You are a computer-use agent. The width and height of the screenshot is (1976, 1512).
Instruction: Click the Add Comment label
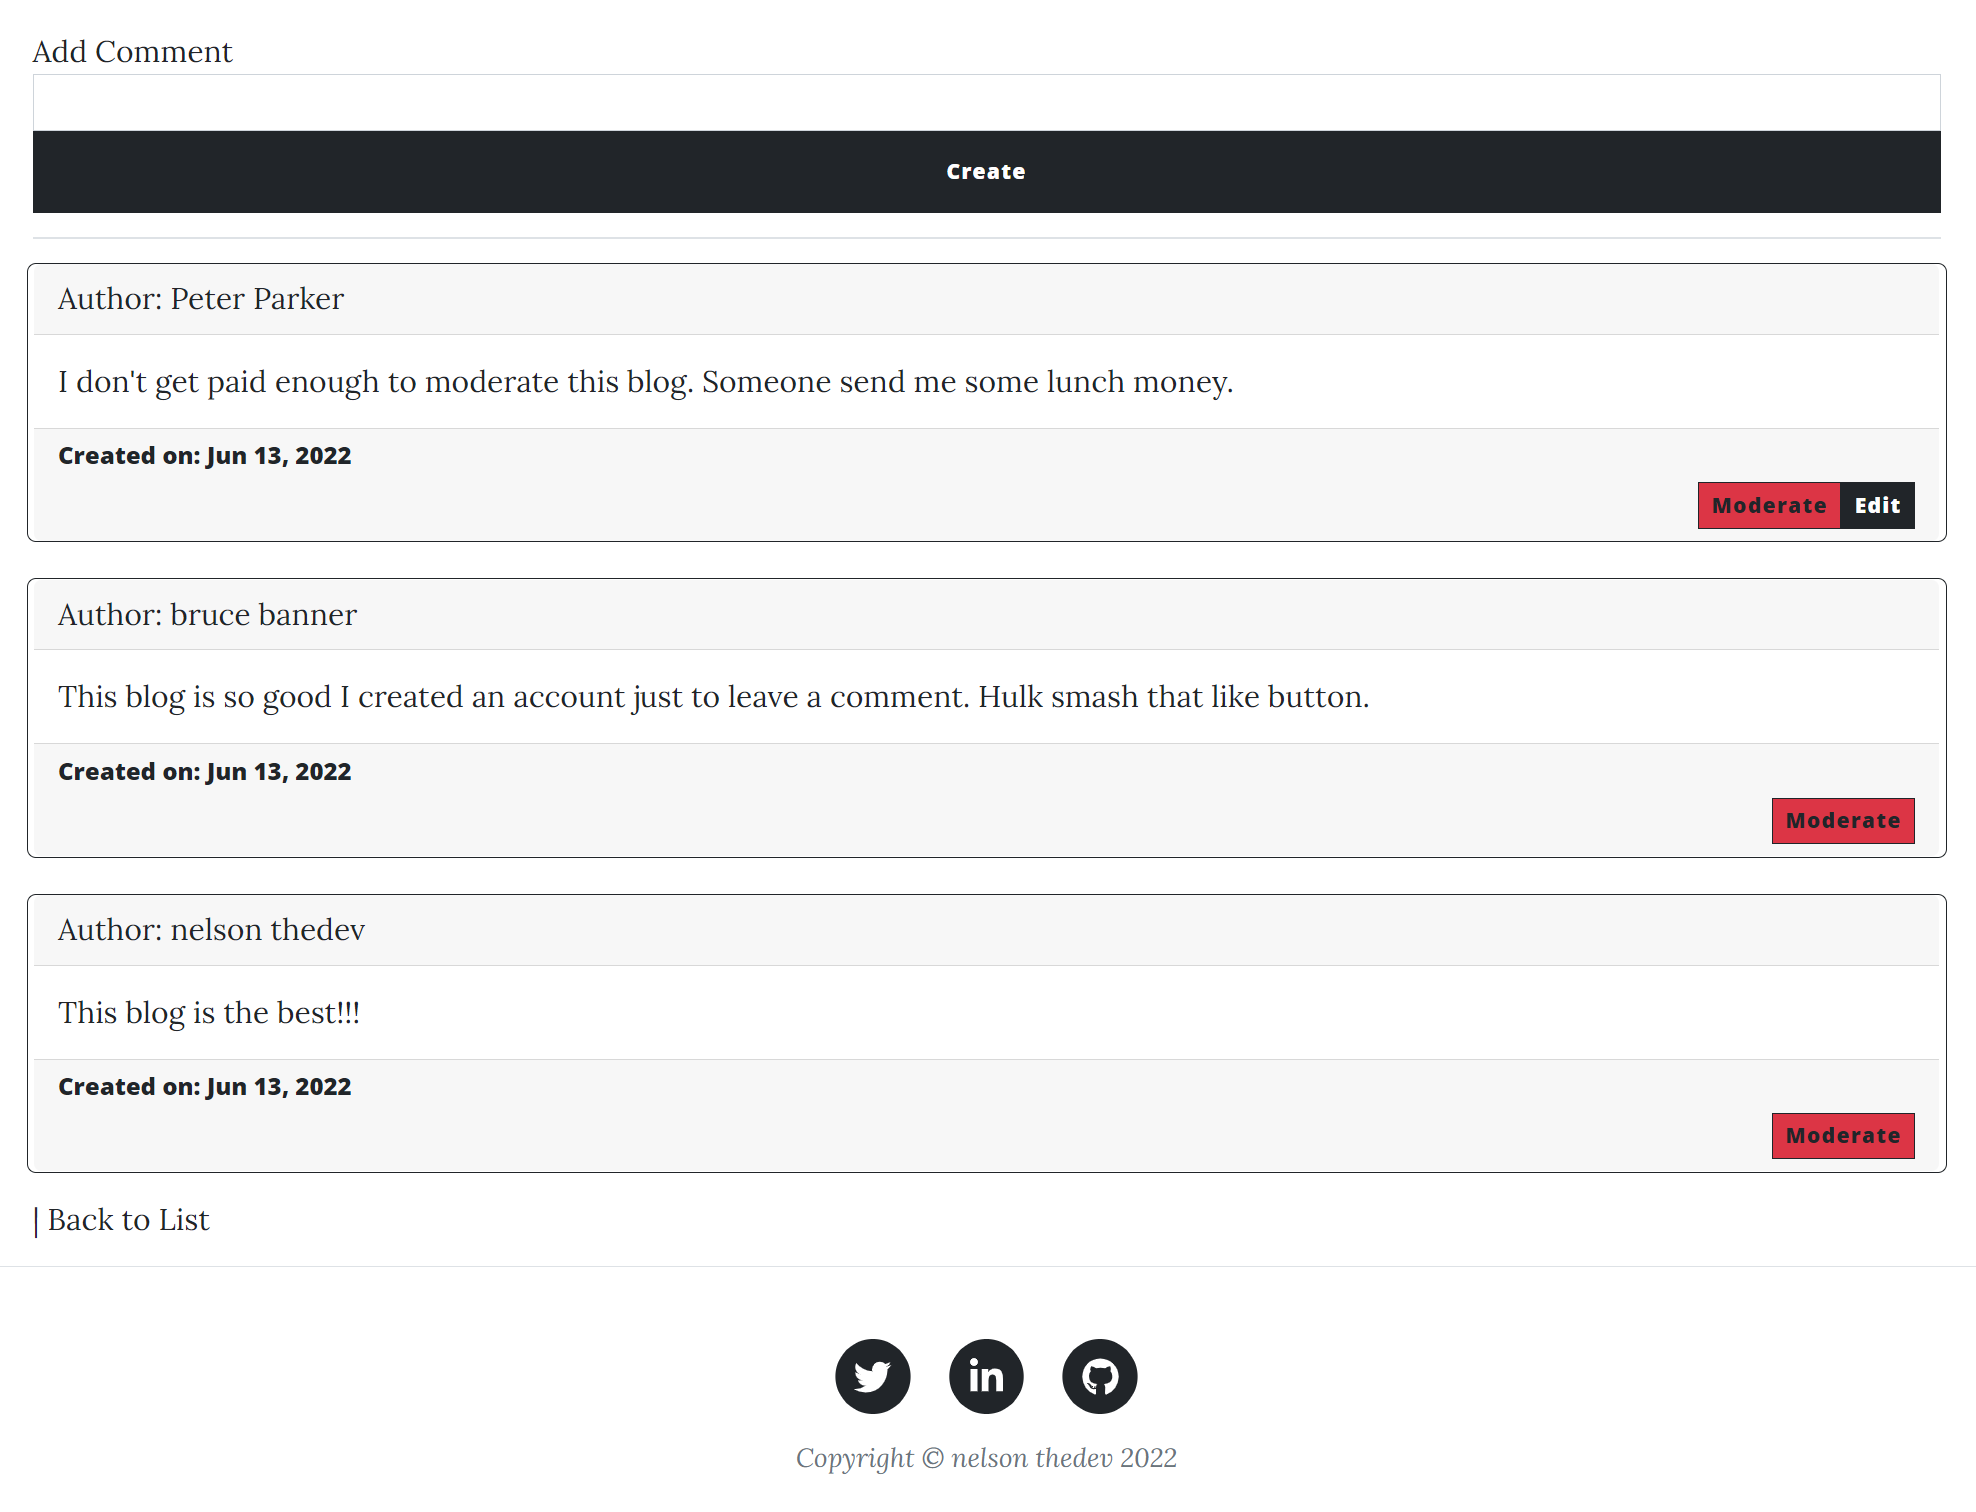(132, 52)
